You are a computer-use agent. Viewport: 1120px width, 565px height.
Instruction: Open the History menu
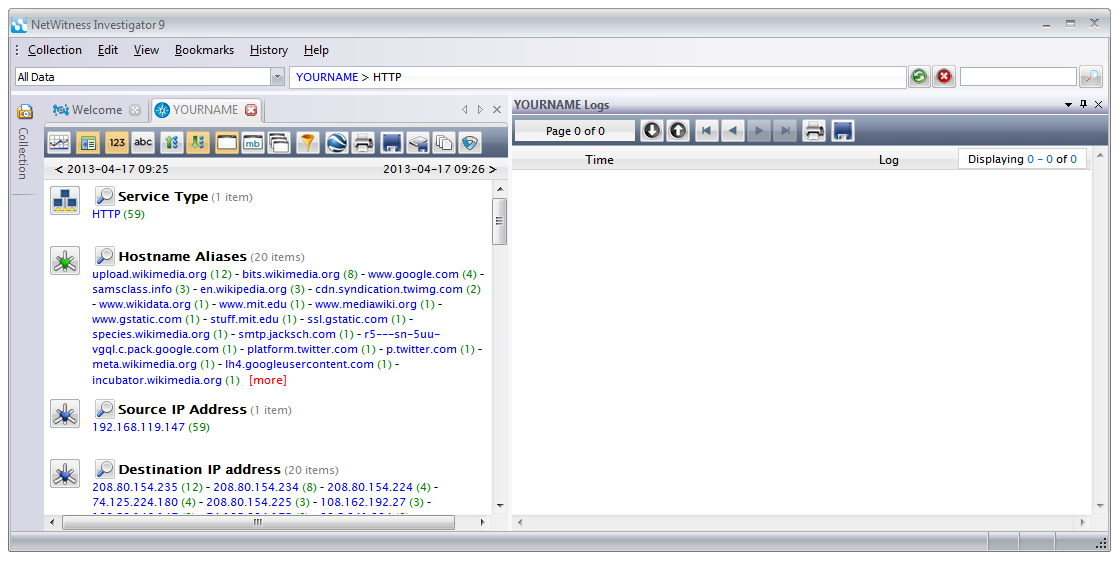click(x=269, y=50)
